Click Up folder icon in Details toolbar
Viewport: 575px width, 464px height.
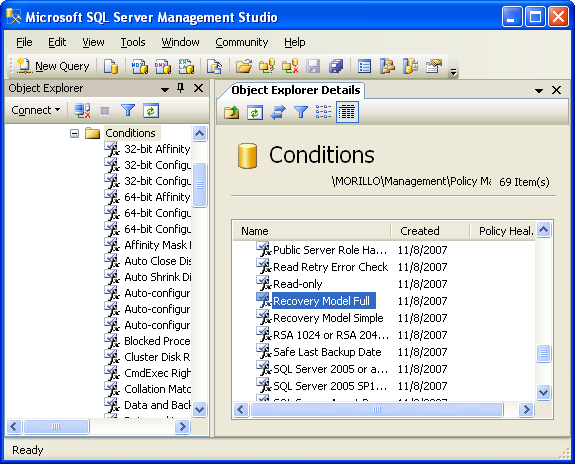click(232, 112)
